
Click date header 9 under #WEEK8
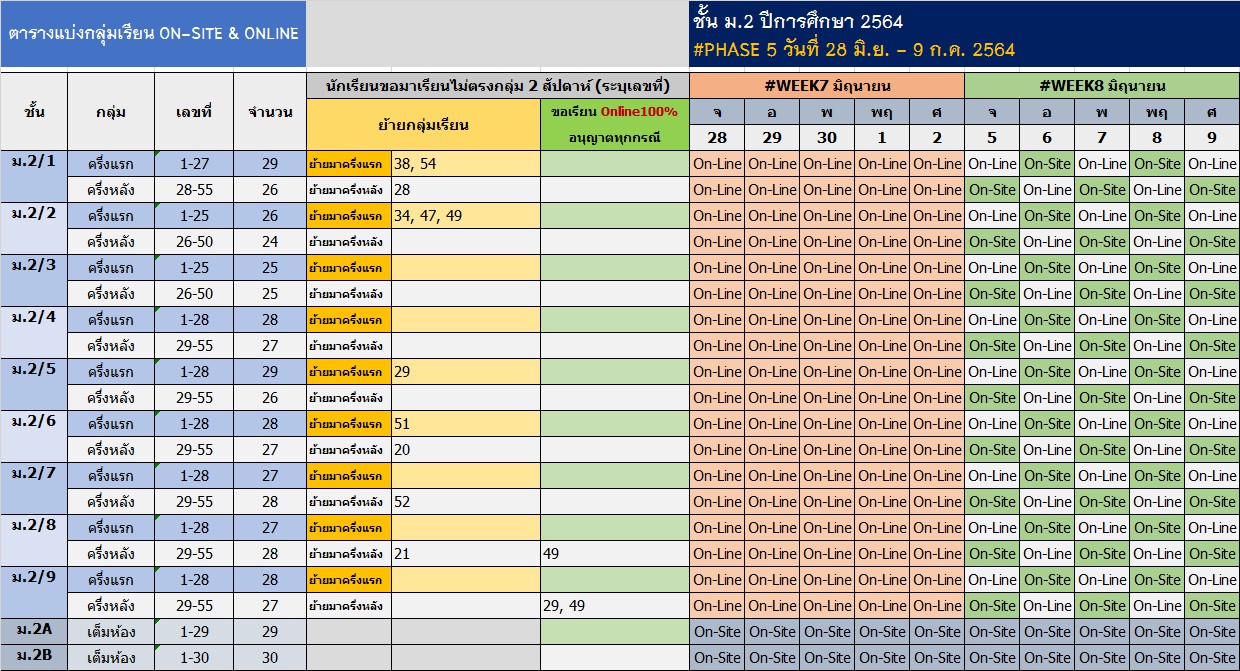coord(1212,138)
